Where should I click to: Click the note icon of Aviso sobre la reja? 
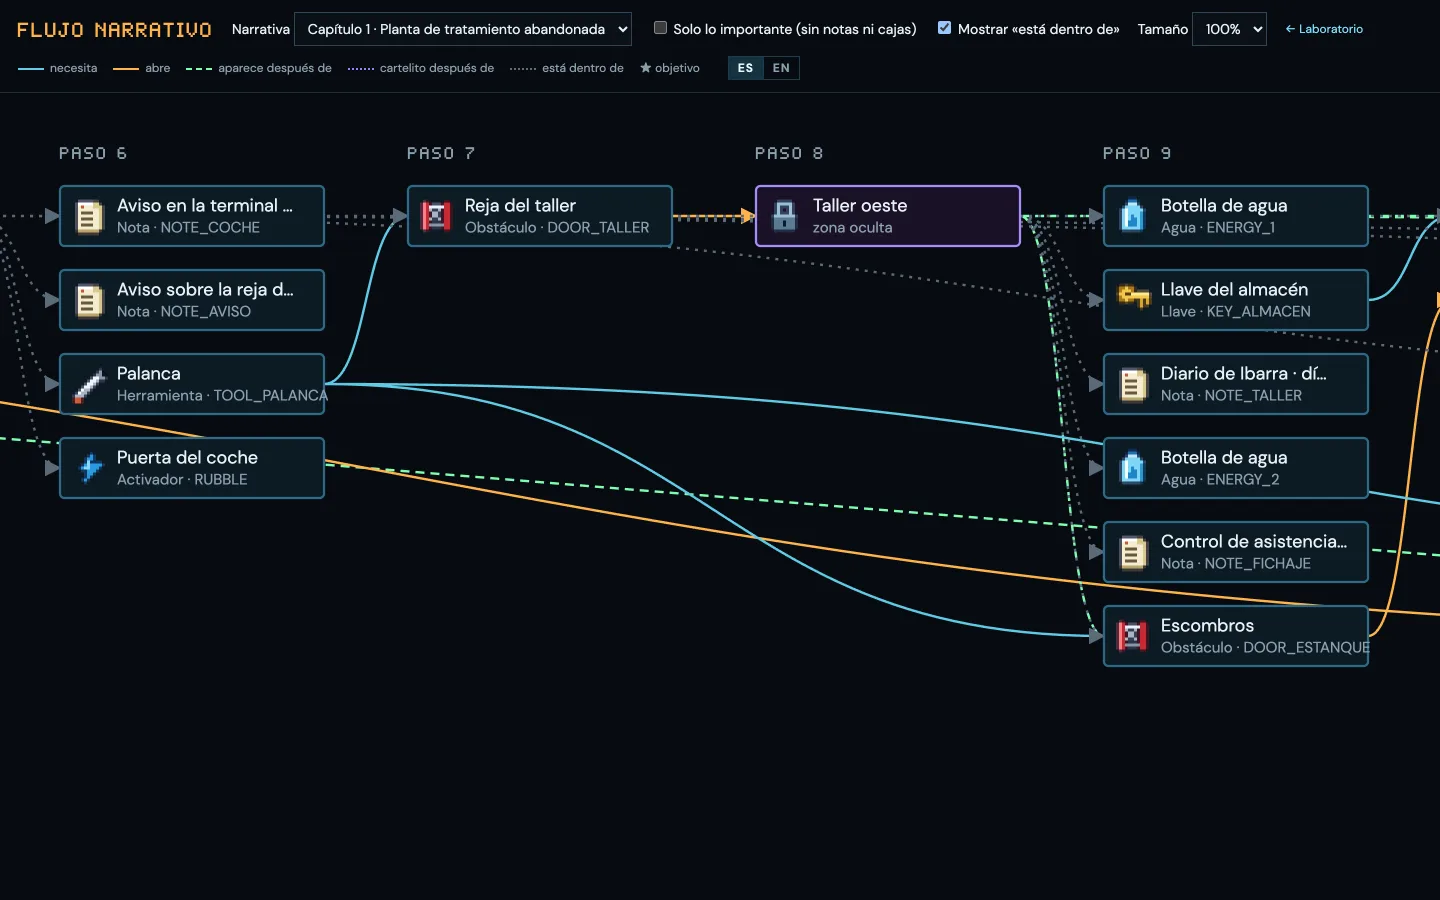point(90,300)
